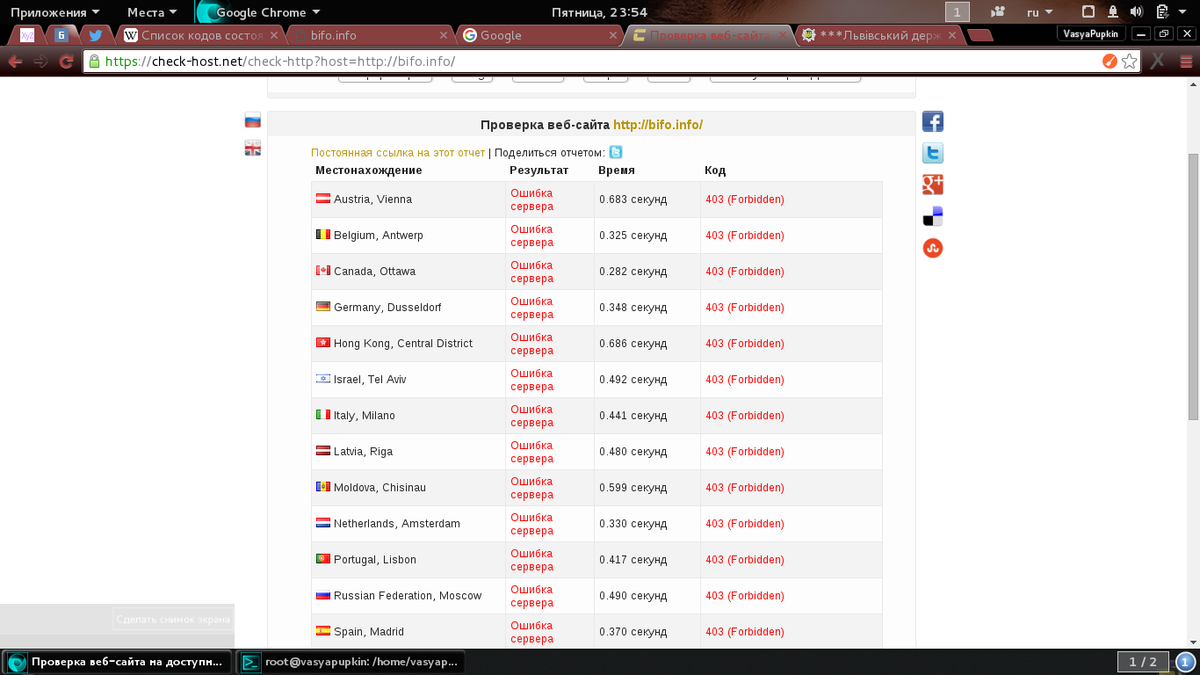Switch to the VK pinned tab

click(x=61, y=35)
